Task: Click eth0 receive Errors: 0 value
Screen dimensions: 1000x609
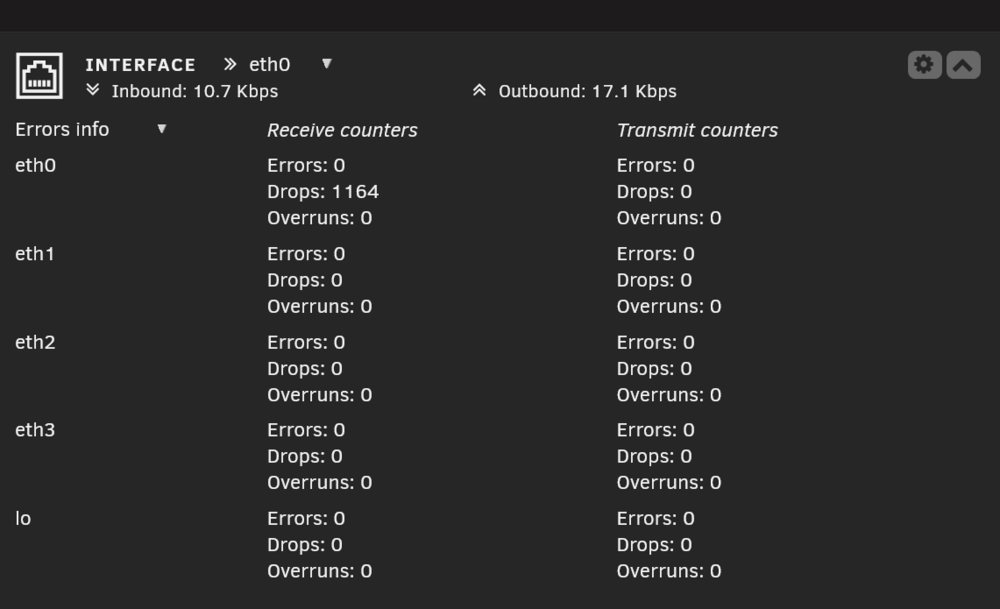Action: click(306, 165)
